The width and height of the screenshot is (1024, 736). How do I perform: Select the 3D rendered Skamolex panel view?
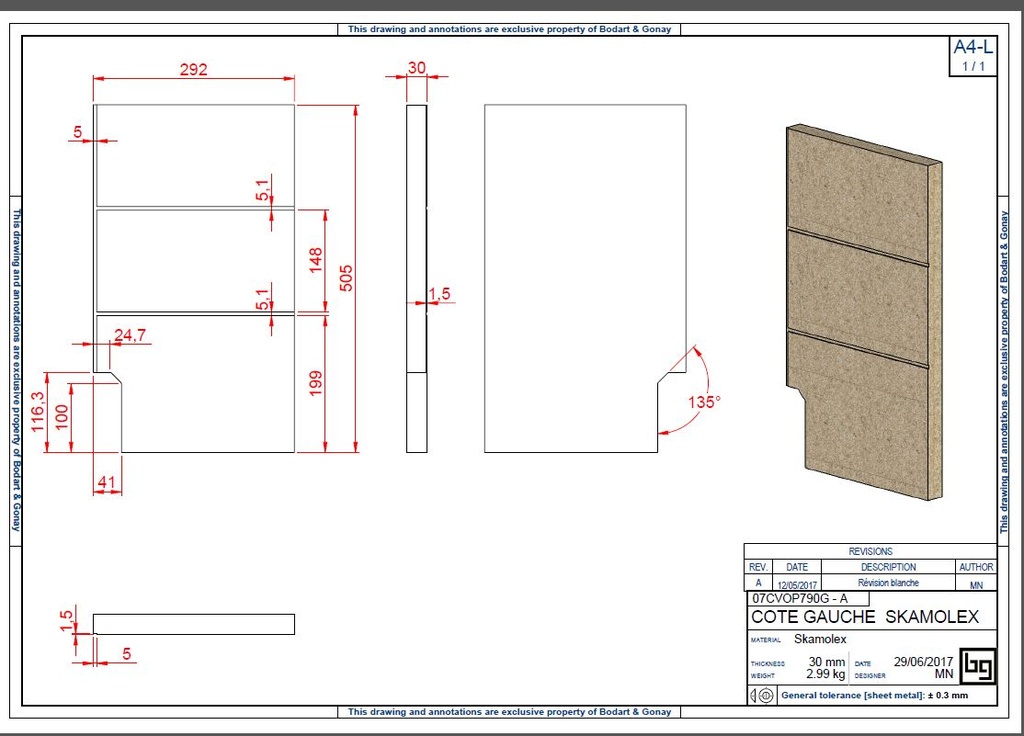(864, 313)
